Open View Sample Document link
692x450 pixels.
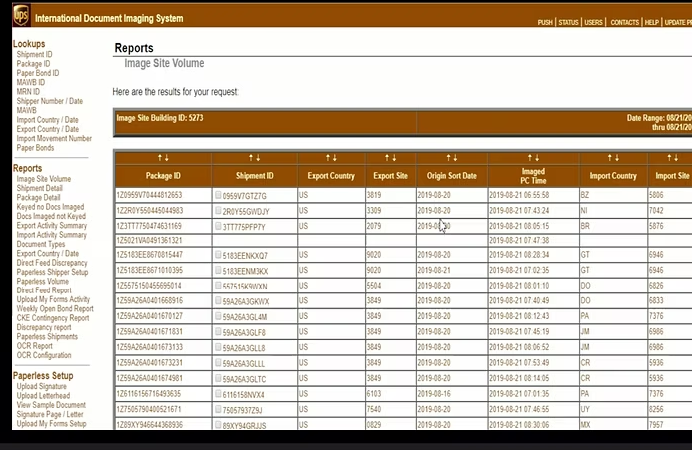pyautogui.click(x=51, y=405)
